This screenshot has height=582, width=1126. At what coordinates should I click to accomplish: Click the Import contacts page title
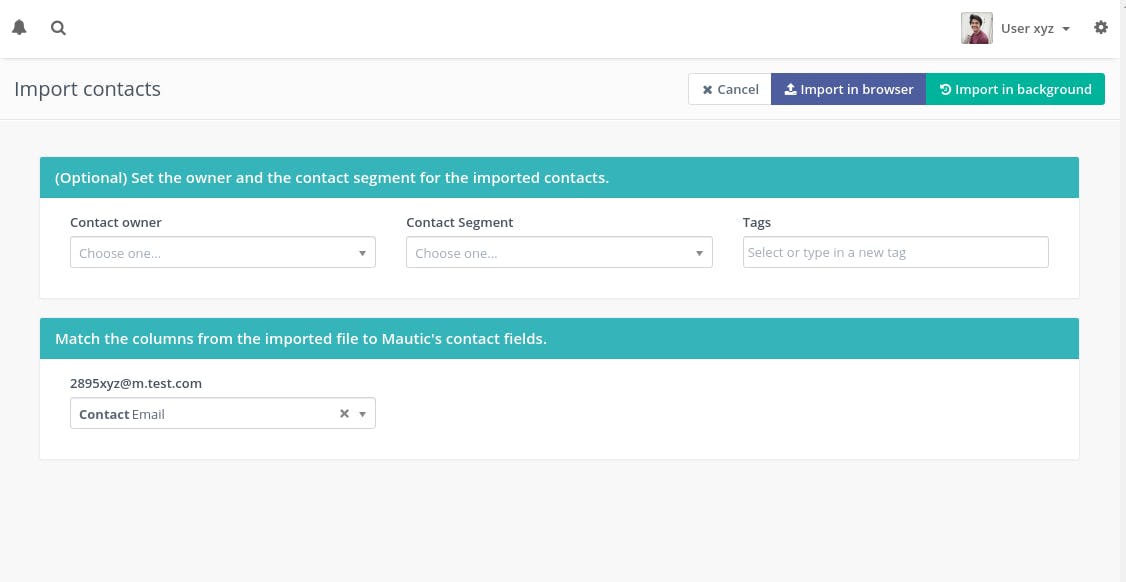[x=88, y=89]
